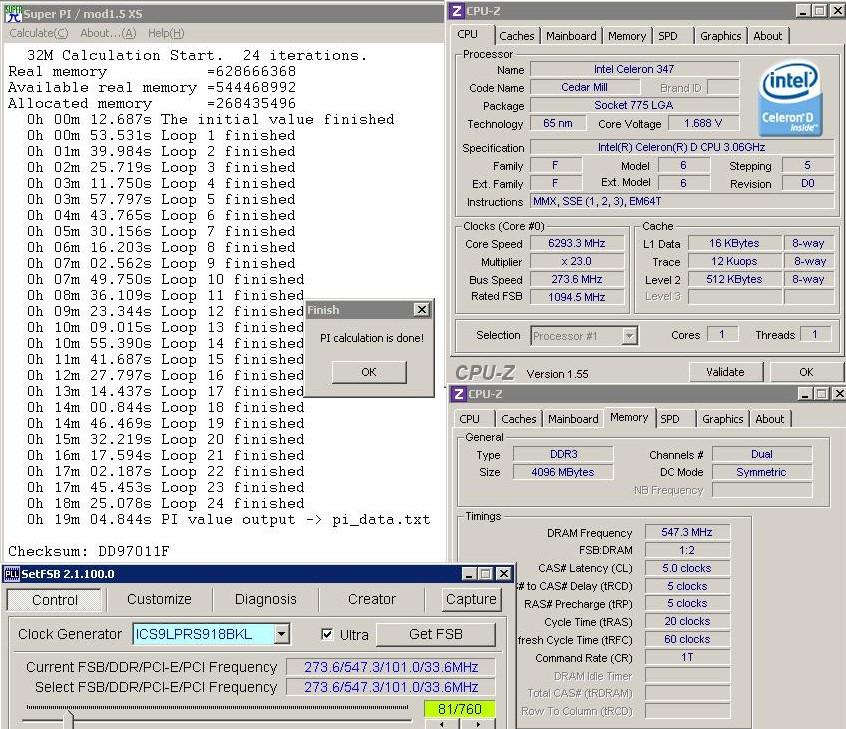
Task: Click the 81/760 green value box
Action: click(459, 709)
